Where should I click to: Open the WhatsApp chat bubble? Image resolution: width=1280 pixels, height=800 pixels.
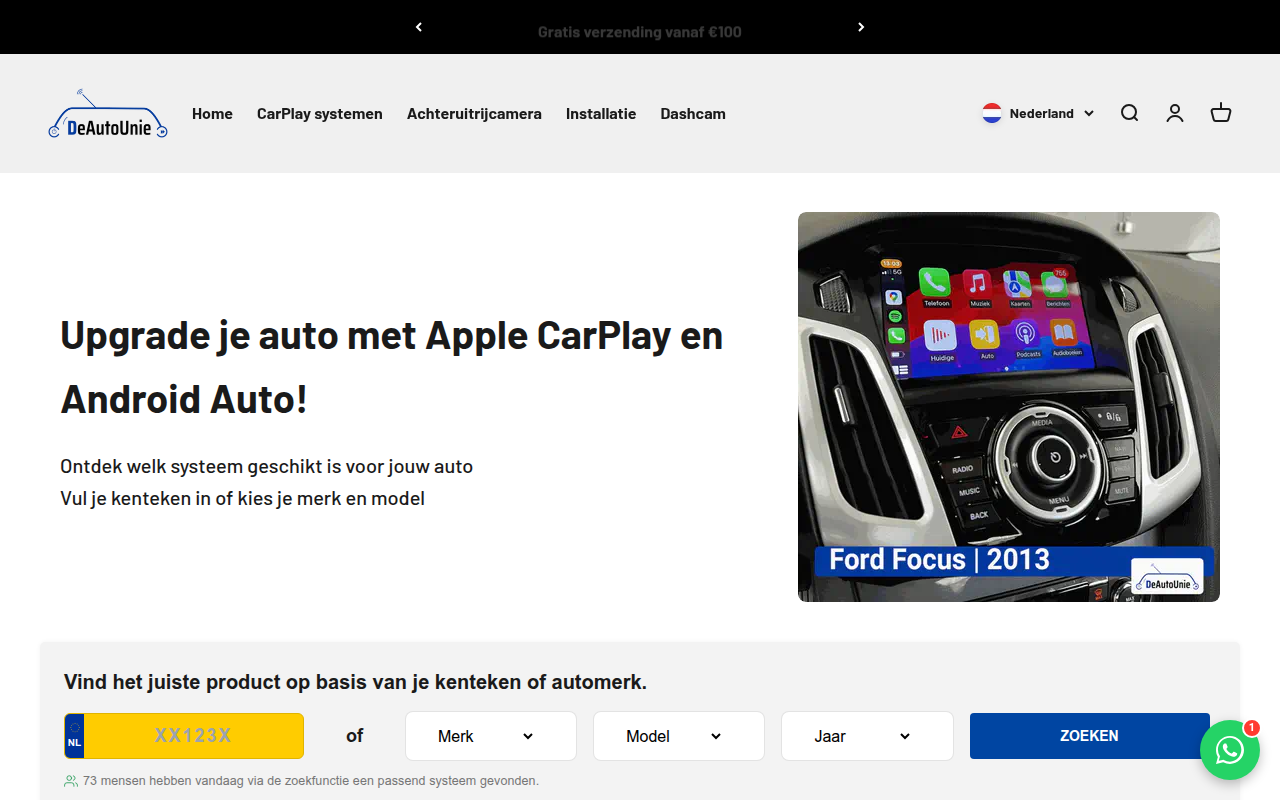point(1230,750)
